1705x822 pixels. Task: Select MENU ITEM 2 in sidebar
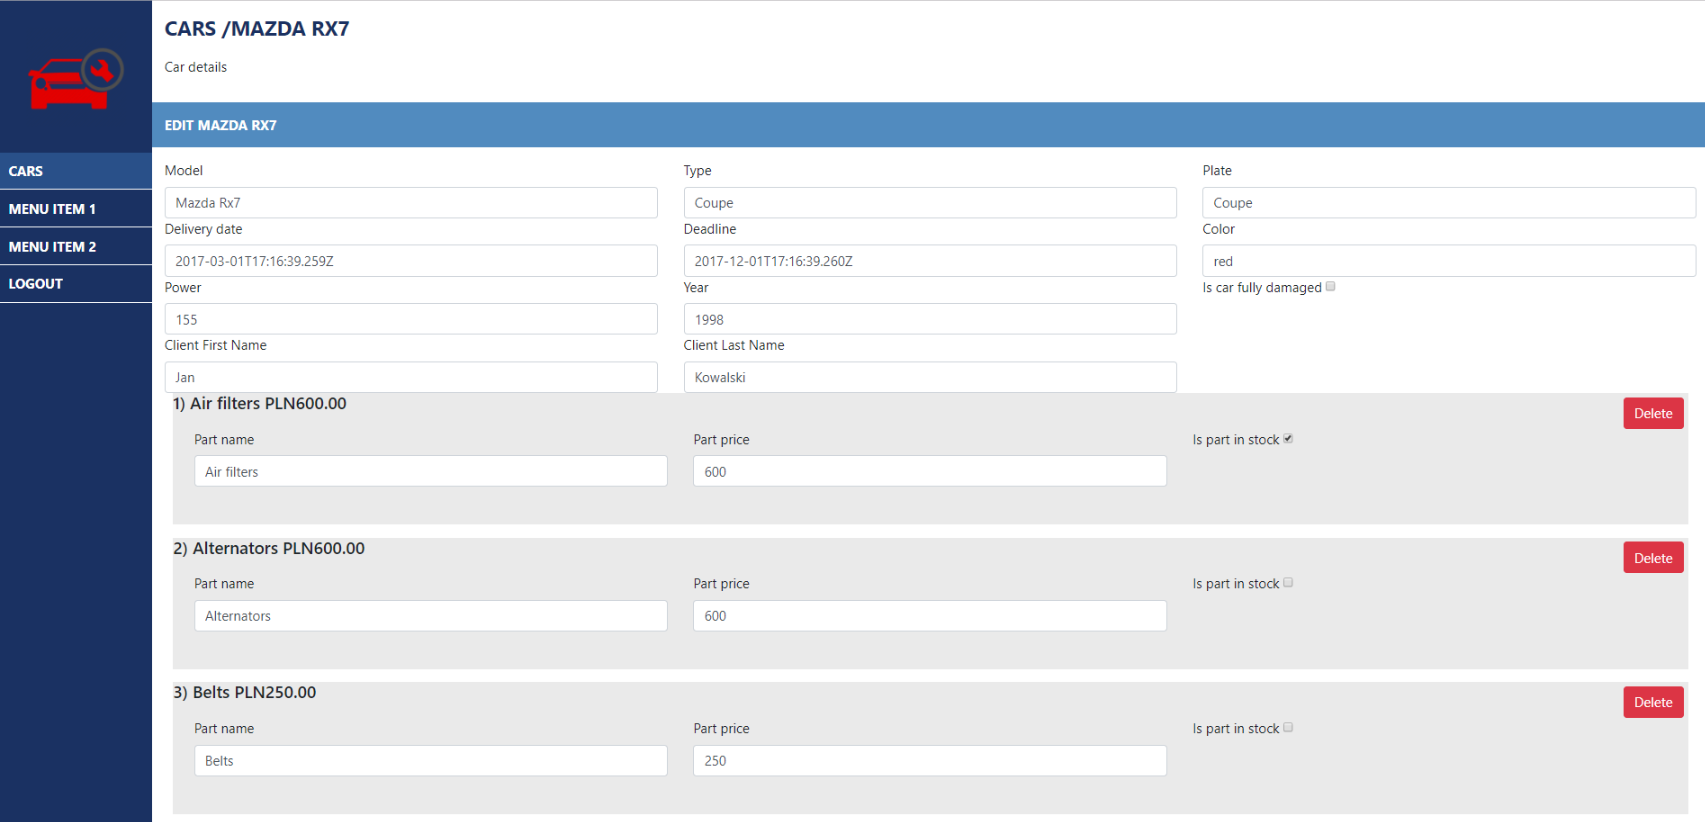[x=76, y=246]
